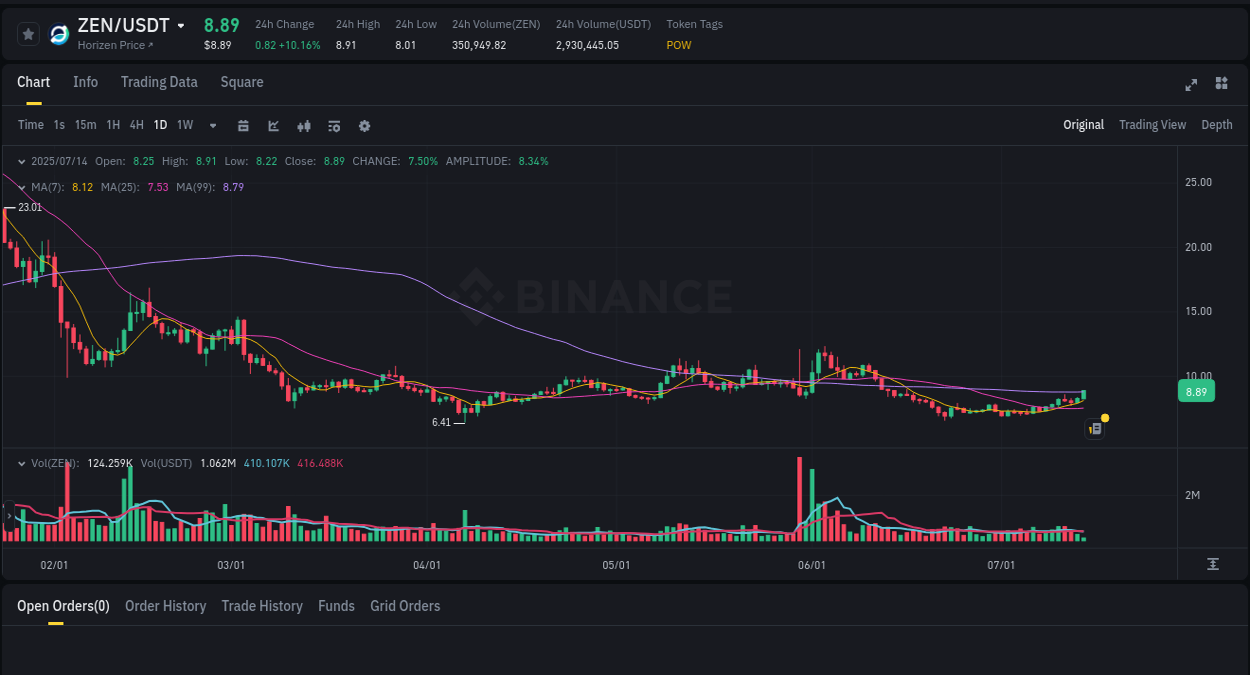
Task: Switch chart style to Trading View
Action: pos(1152,124)
